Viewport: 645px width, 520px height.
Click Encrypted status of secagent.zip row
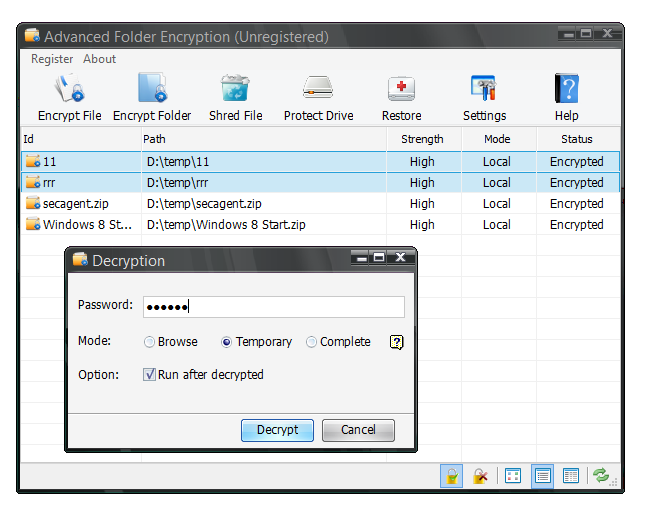(x=576, y=204)
